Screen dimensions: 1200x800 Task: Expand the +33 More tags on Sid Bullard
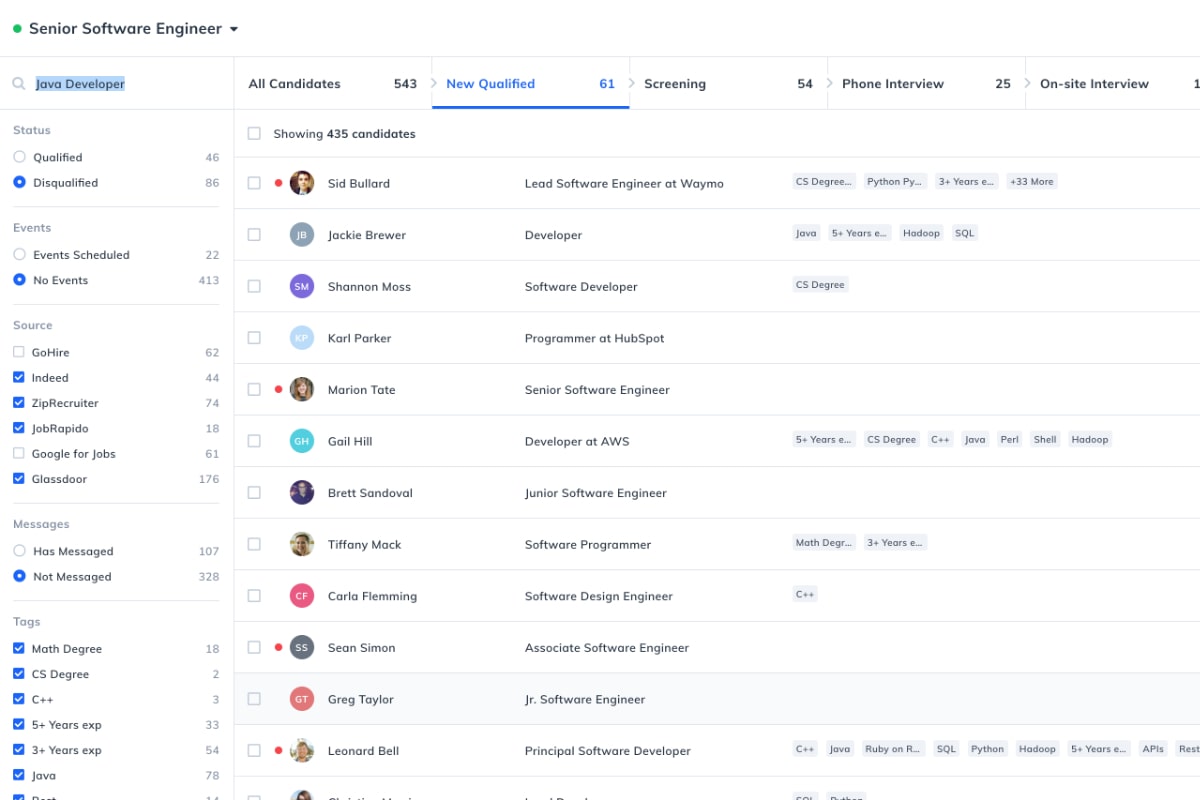click(1031, 181)
